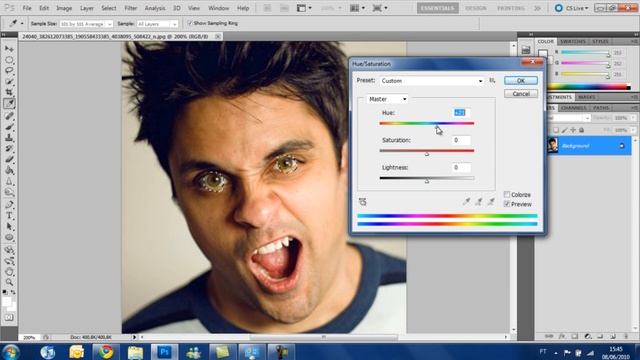Toggle Quick Mask mode icon

pos(9,317)
